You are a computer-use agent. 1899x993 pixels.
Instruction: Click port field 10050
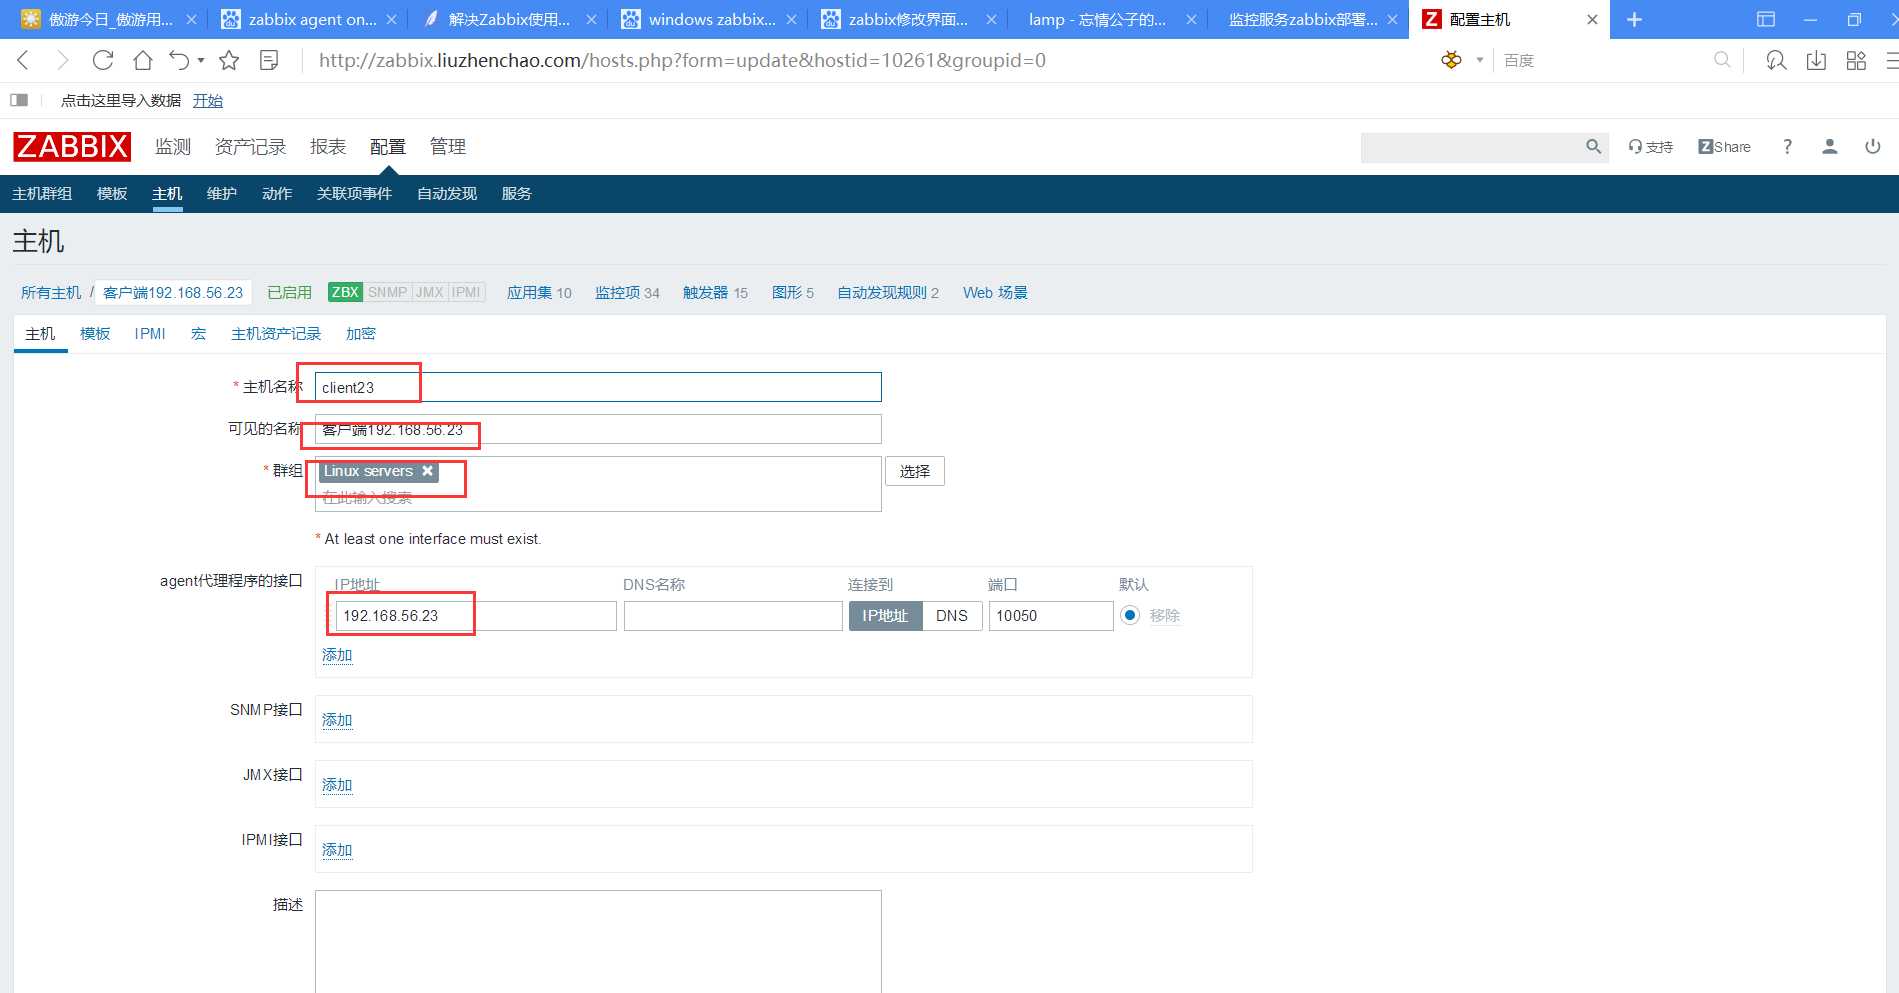[x=1051, y=616]
